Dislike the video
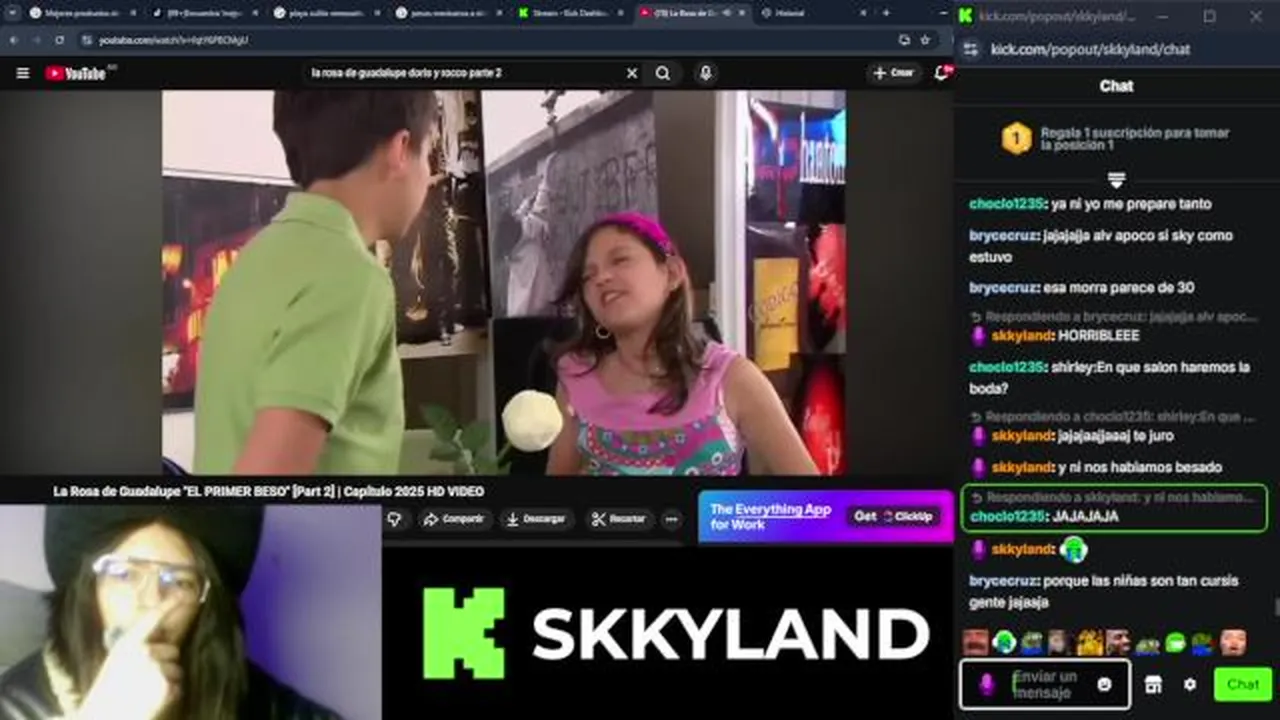Screen dimensions: 1280x720 tap(394, 519)
